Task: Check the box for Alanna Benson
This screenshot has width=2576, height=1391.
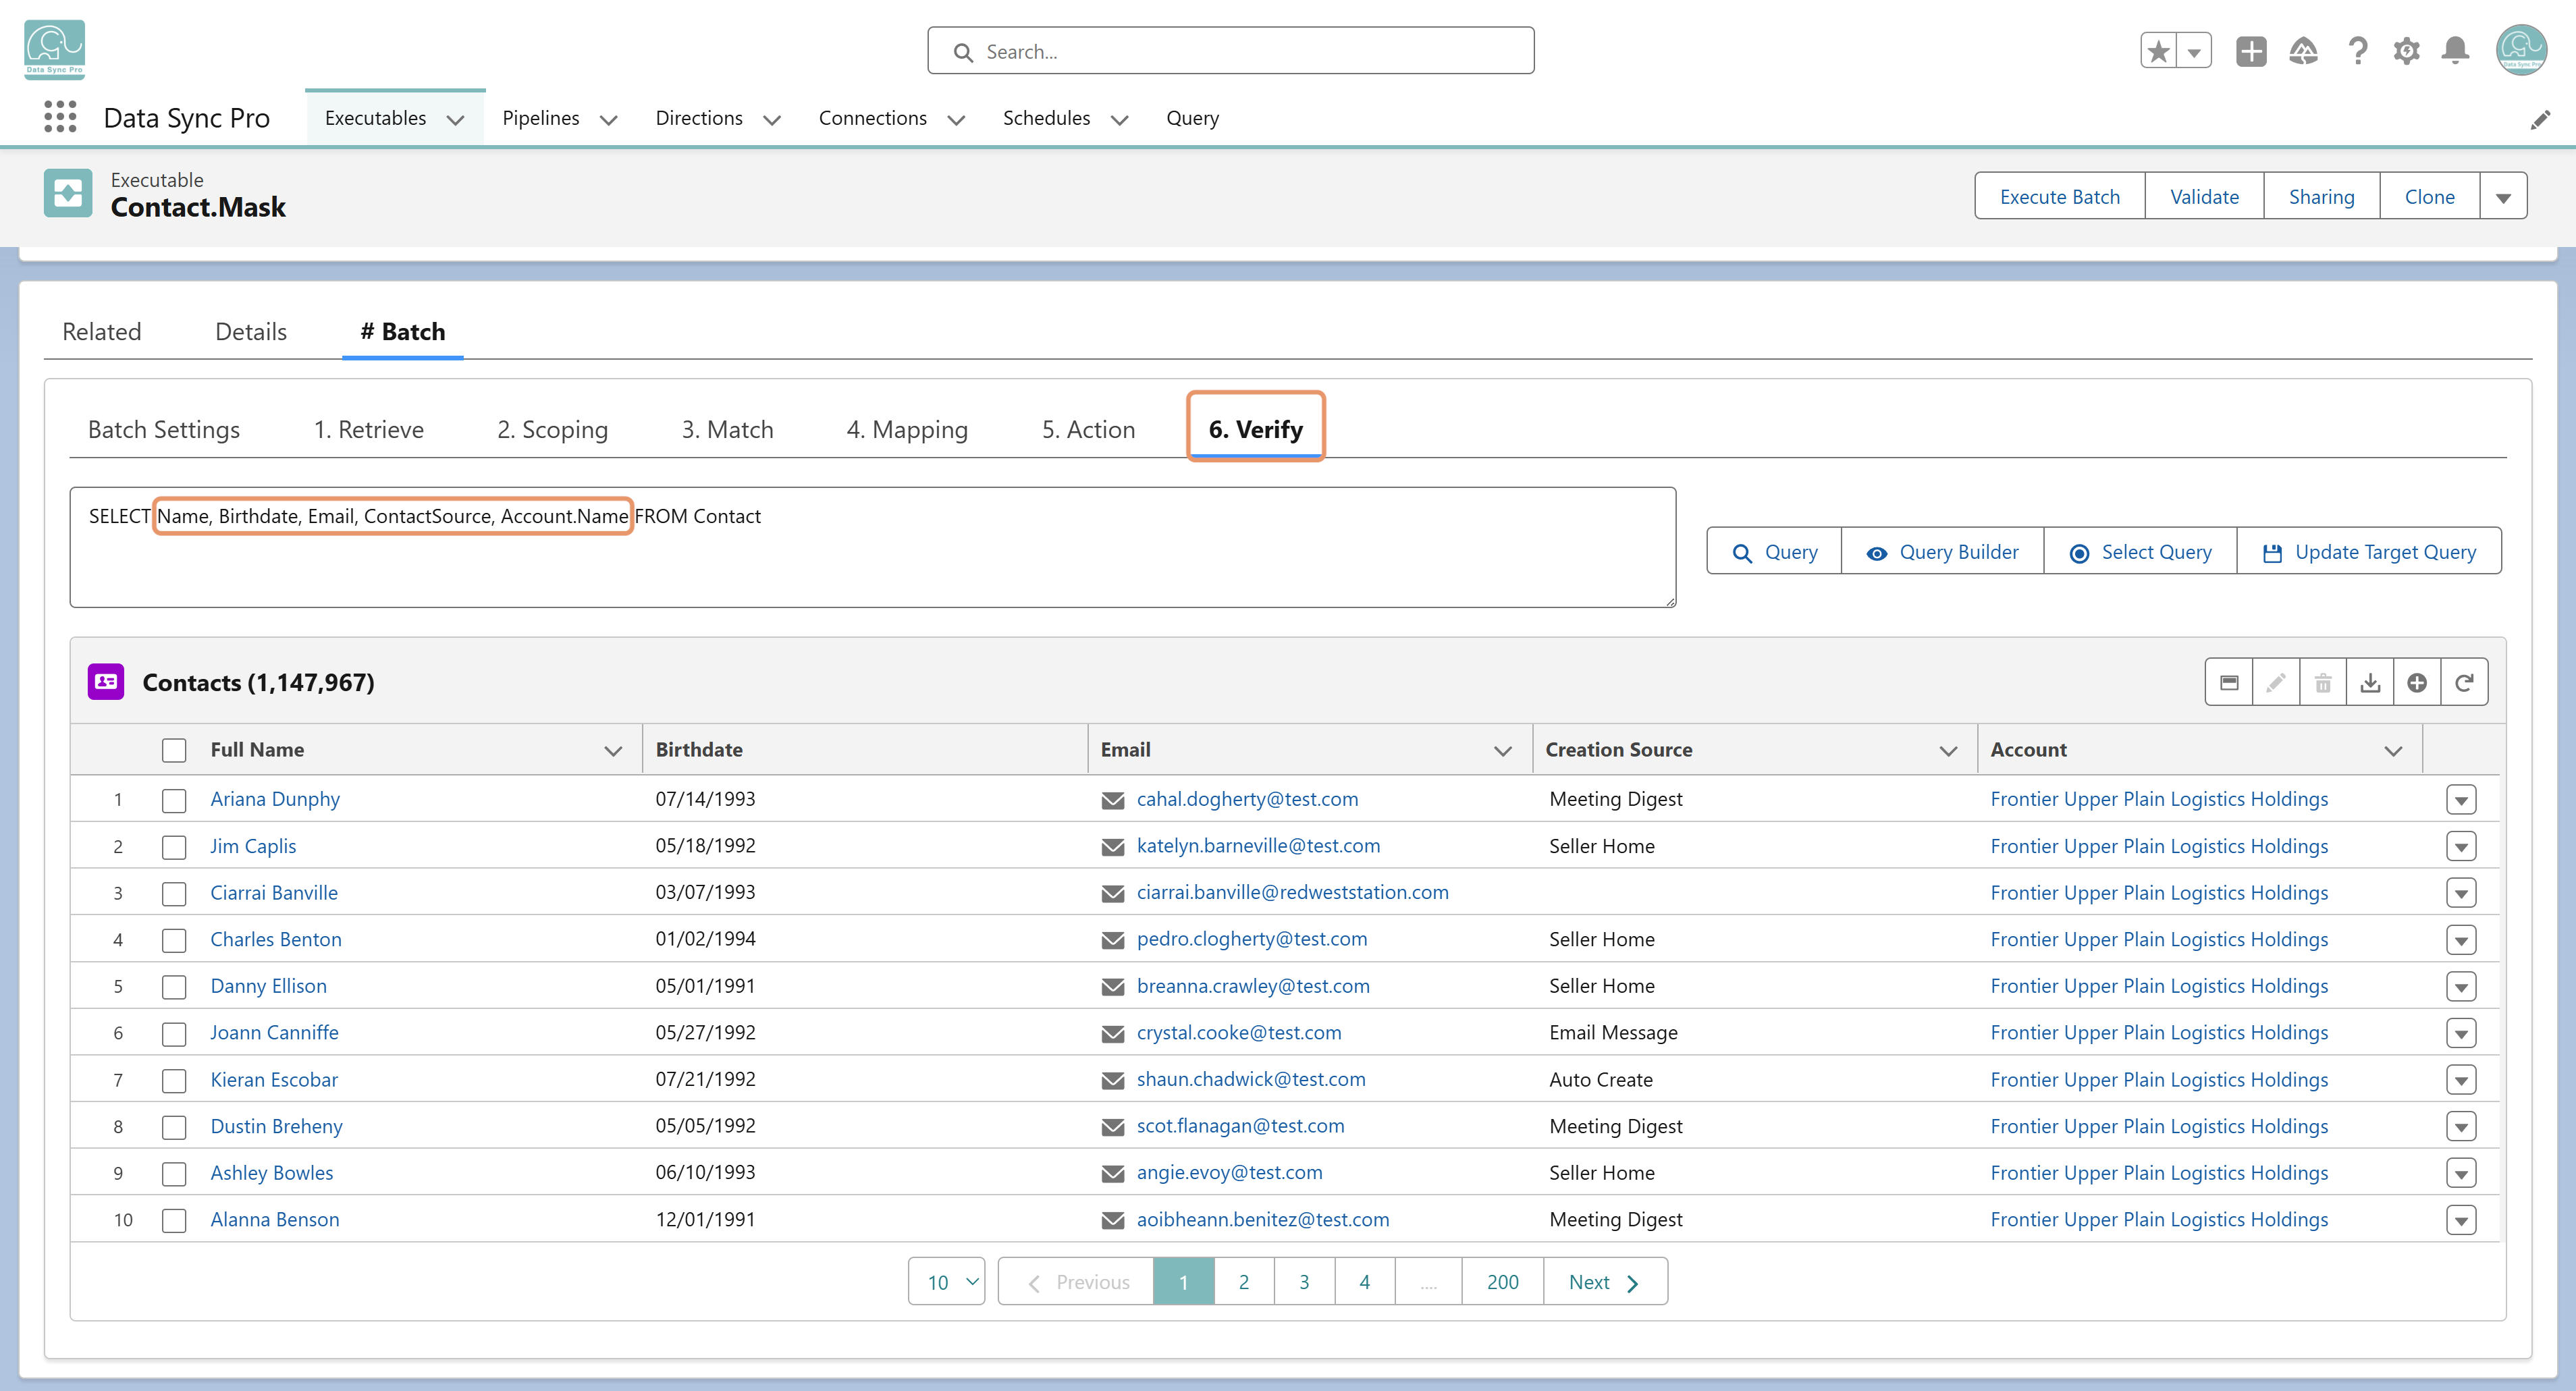Action: pyautogui.click(x=174, y=1220)
